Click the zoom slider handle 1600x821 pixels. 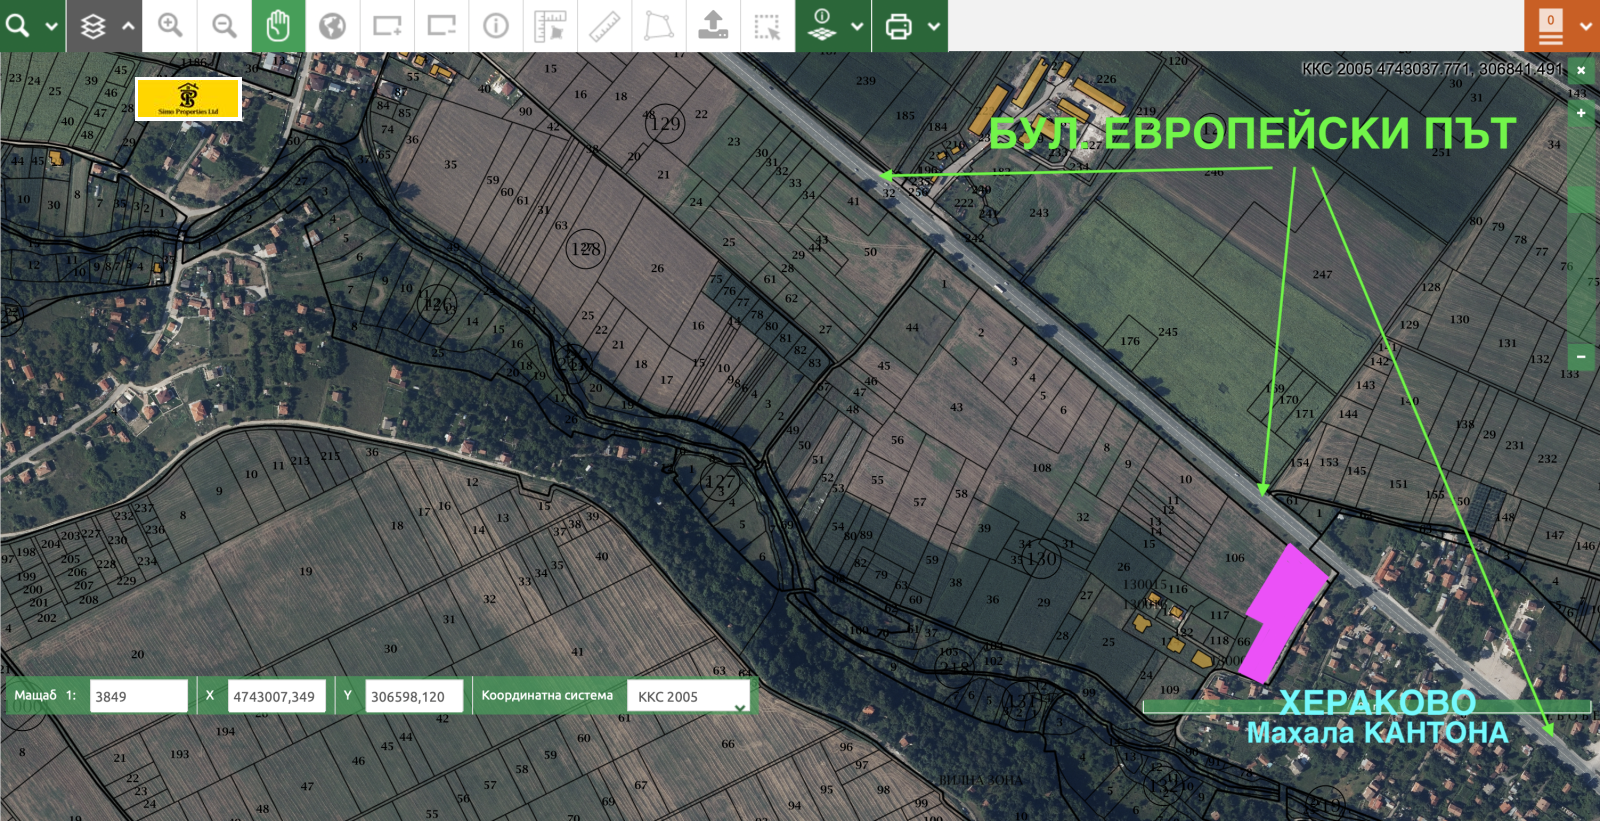click(1581, 200)
